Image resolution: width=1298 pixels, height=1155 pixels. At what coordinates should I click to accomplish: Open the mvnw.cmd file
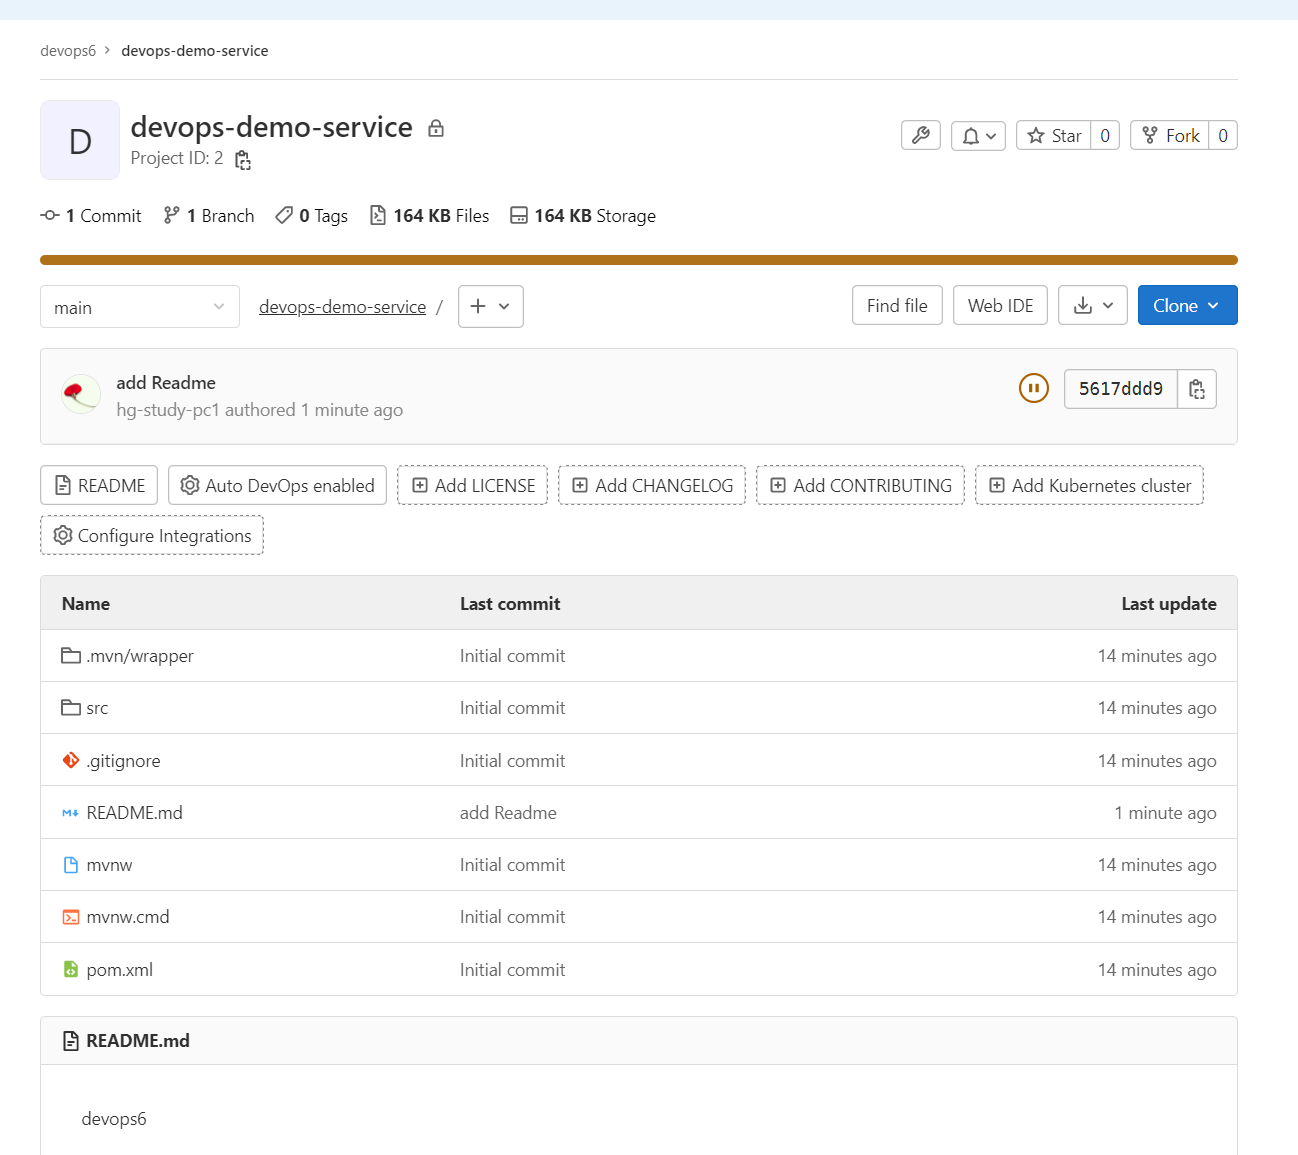[x=128, y=917]
